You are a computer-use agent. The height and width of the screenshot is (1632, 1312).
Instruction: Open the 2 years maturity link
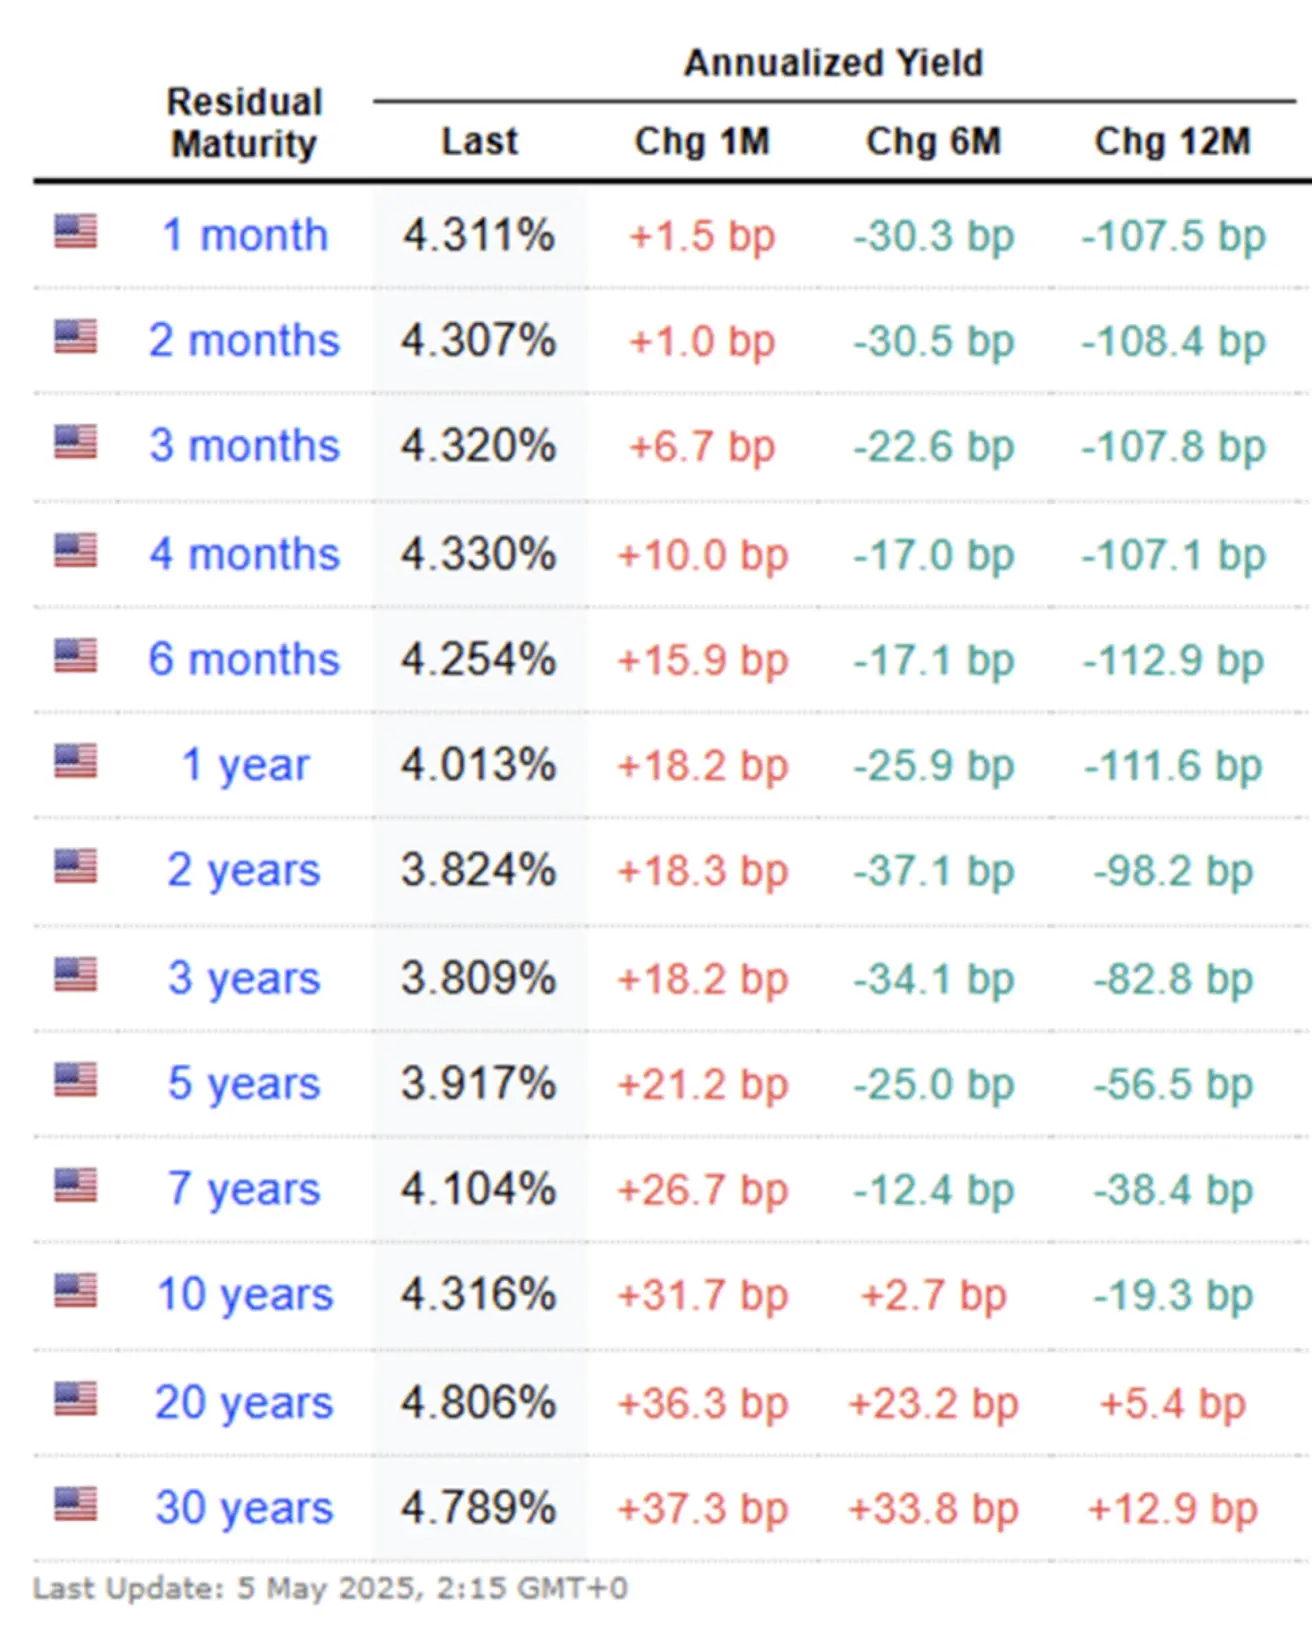(x=244, y=871)
